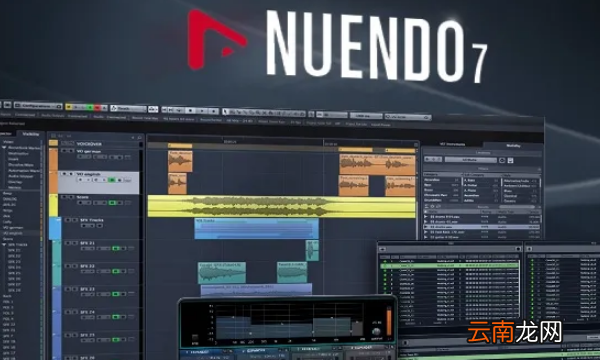Click the green toolbar state button
Image resolution: width=600 pixels, height=360 pixels.
tap(90, 108)
